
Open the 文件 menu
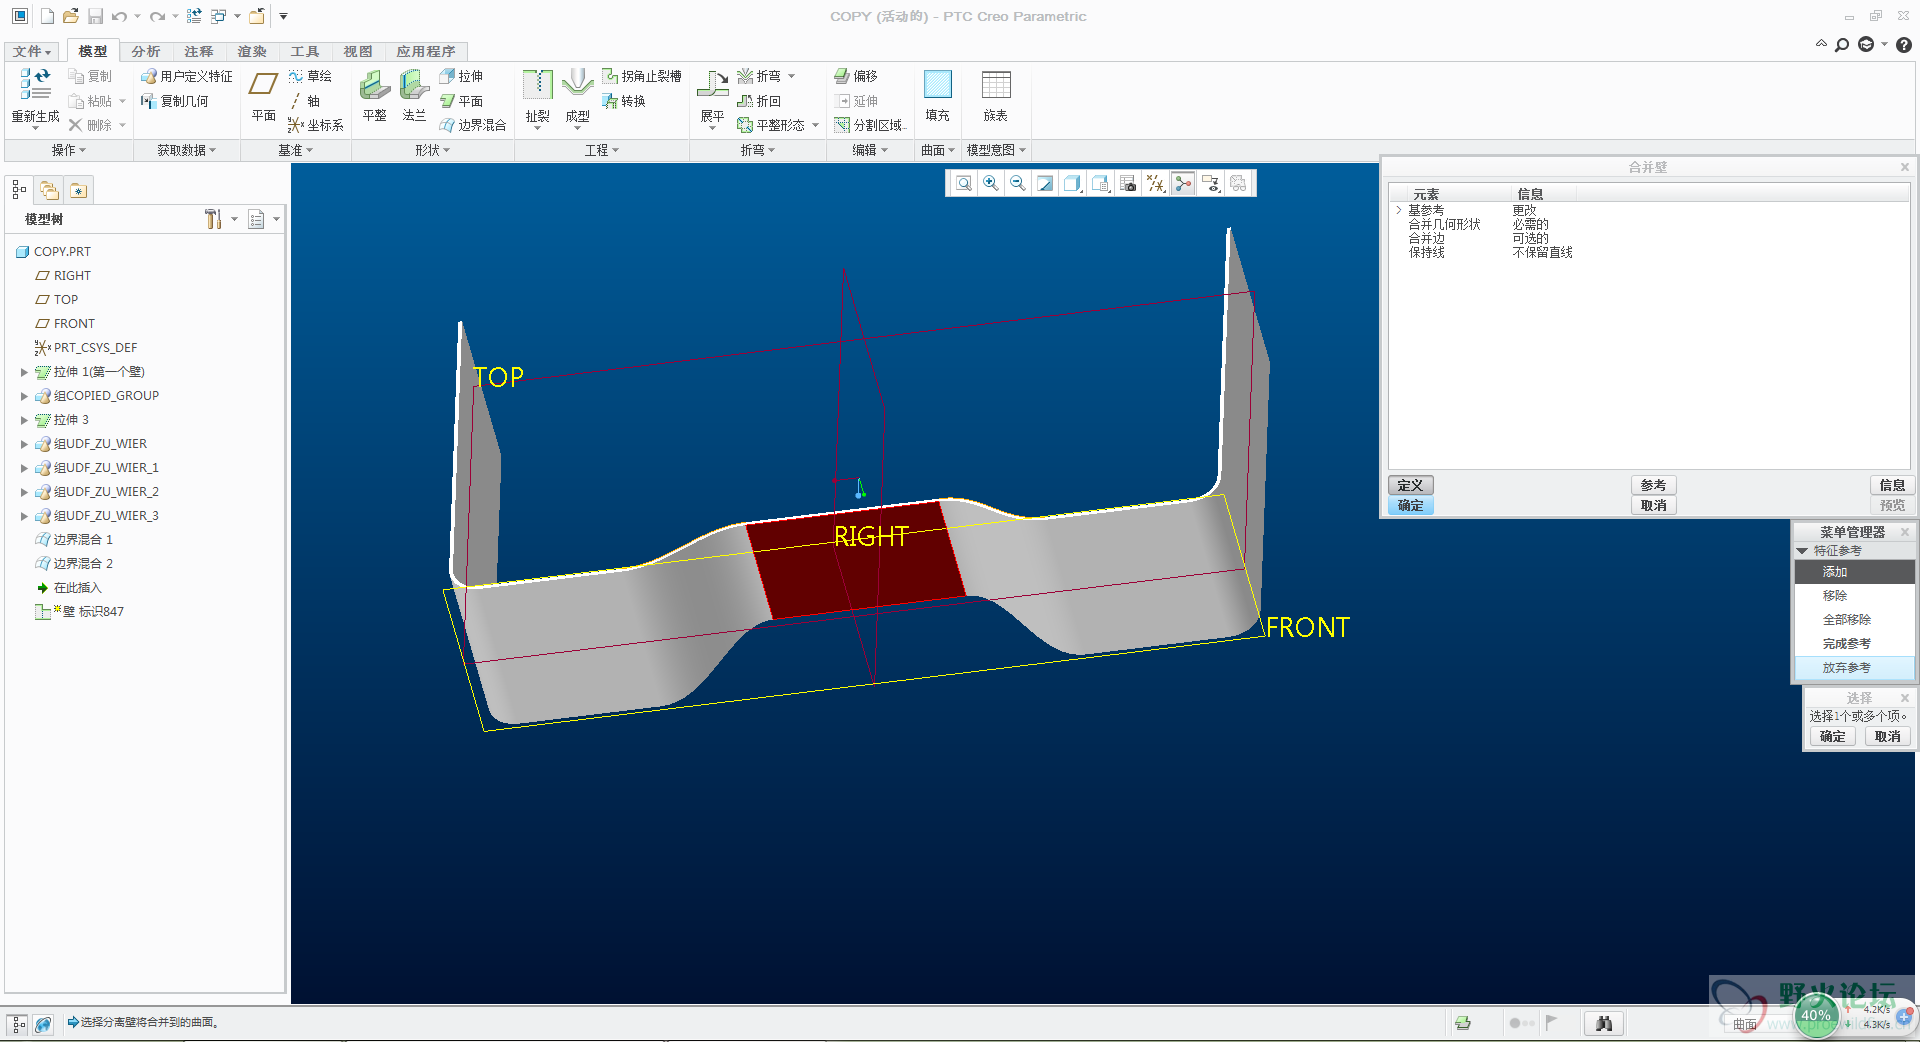point(32,51)
